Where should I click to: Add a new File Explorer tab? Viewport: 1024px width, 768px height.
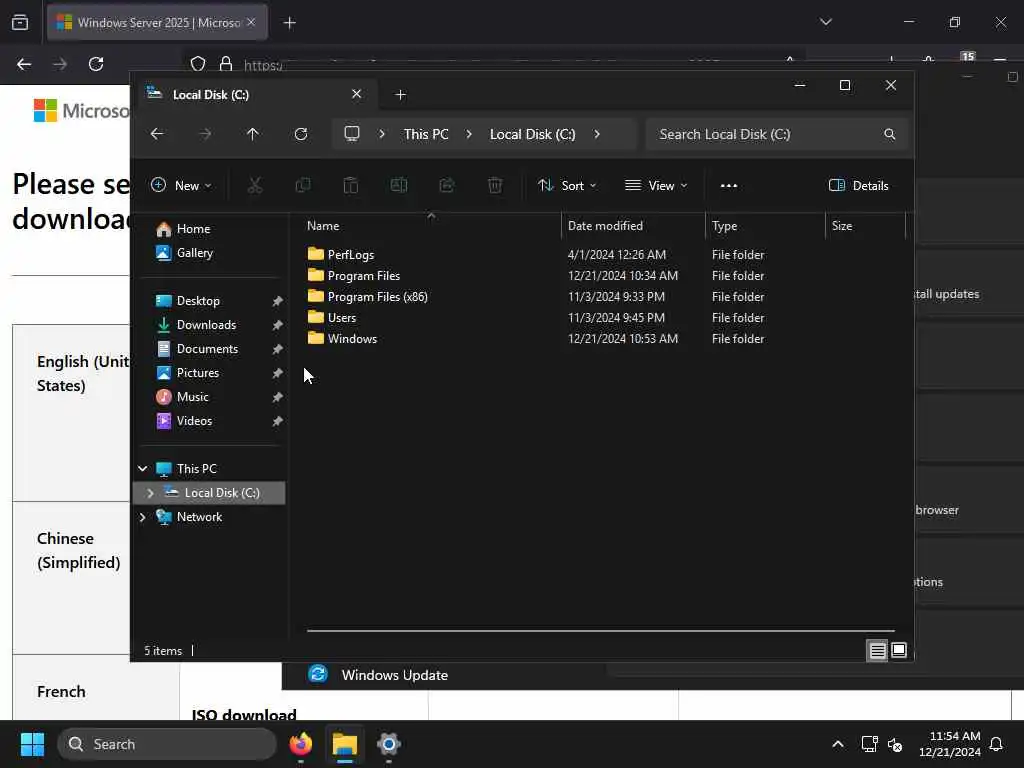(x=400, y=95)
